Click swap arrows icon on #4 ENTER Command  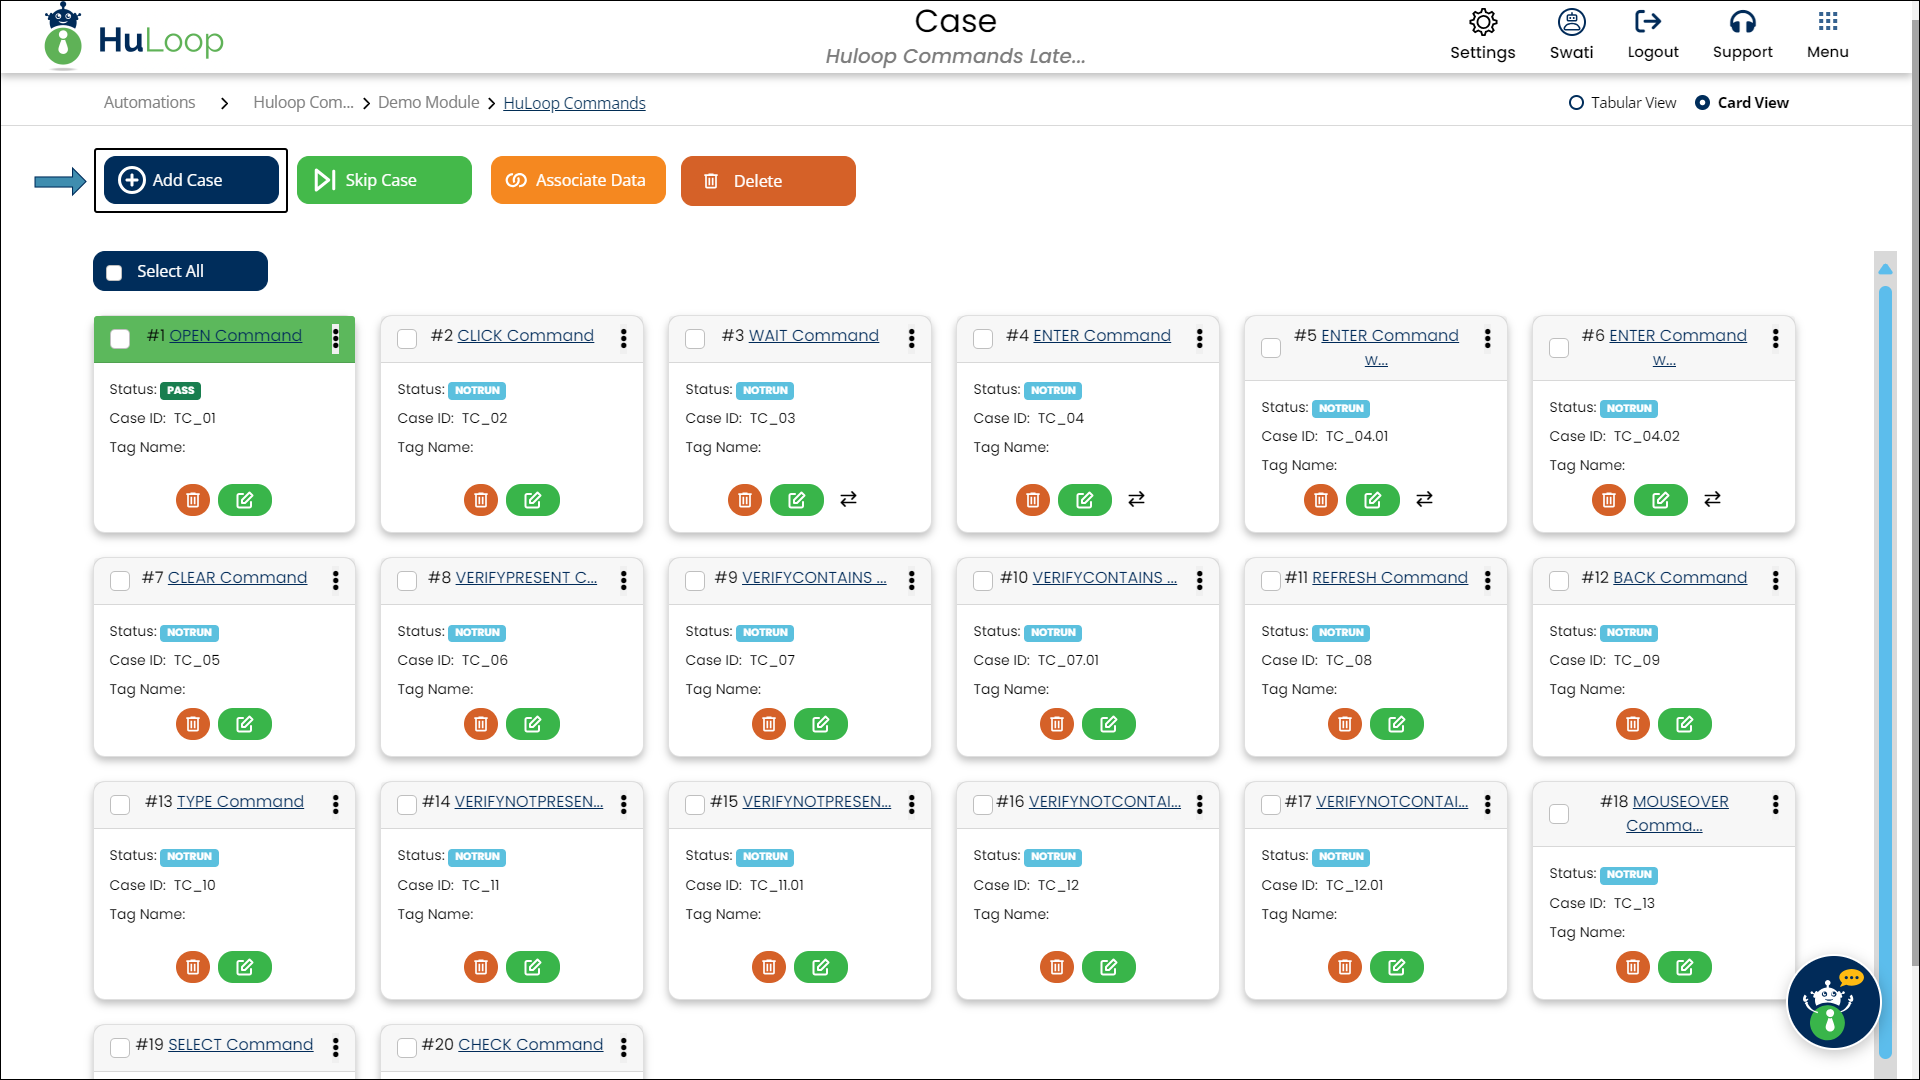point(1136,499)
